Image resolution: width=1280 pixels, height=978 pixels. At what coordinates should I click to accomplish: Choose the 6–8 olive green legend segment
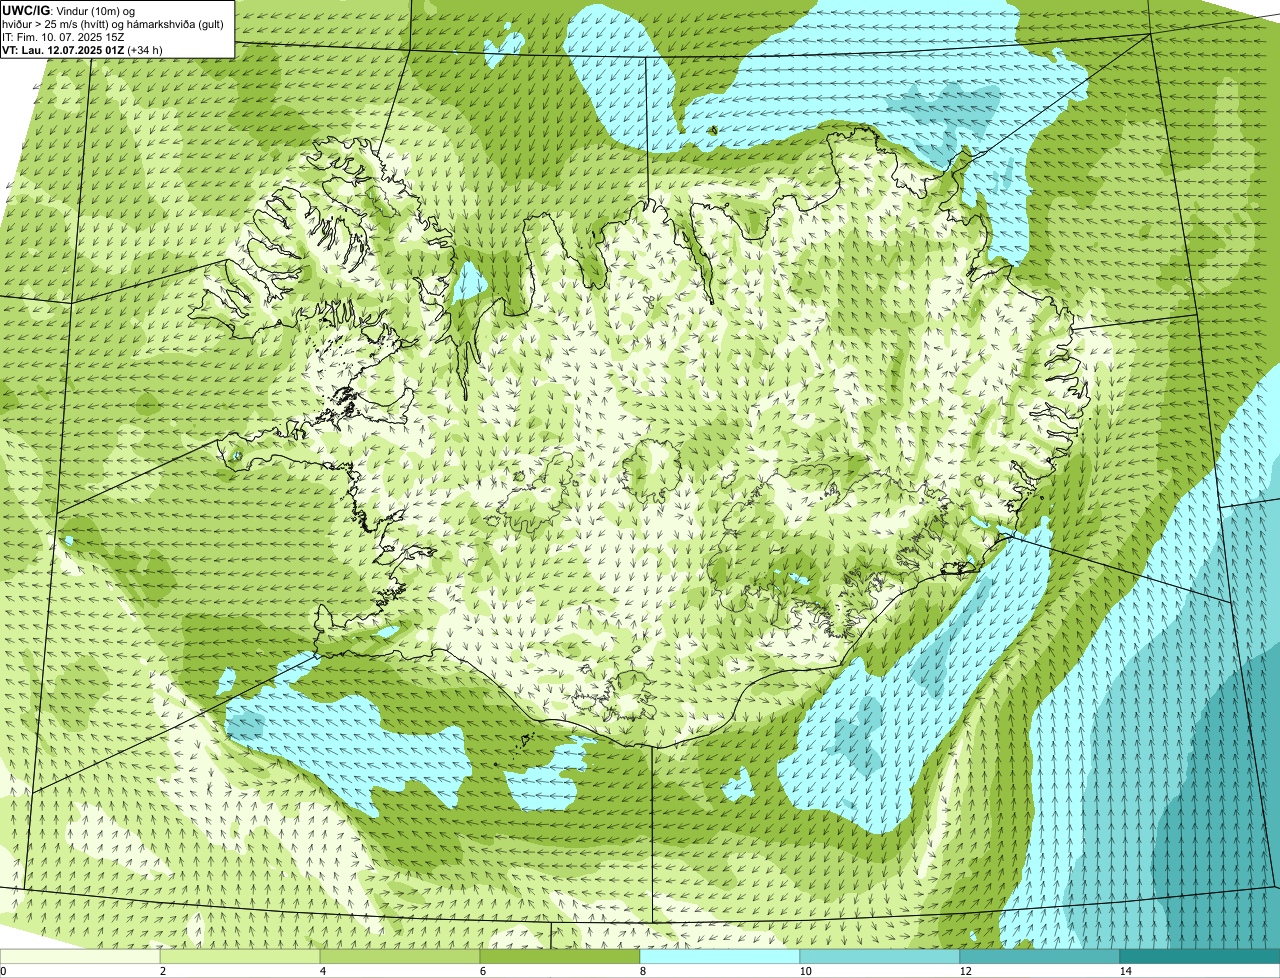point(560,956)
